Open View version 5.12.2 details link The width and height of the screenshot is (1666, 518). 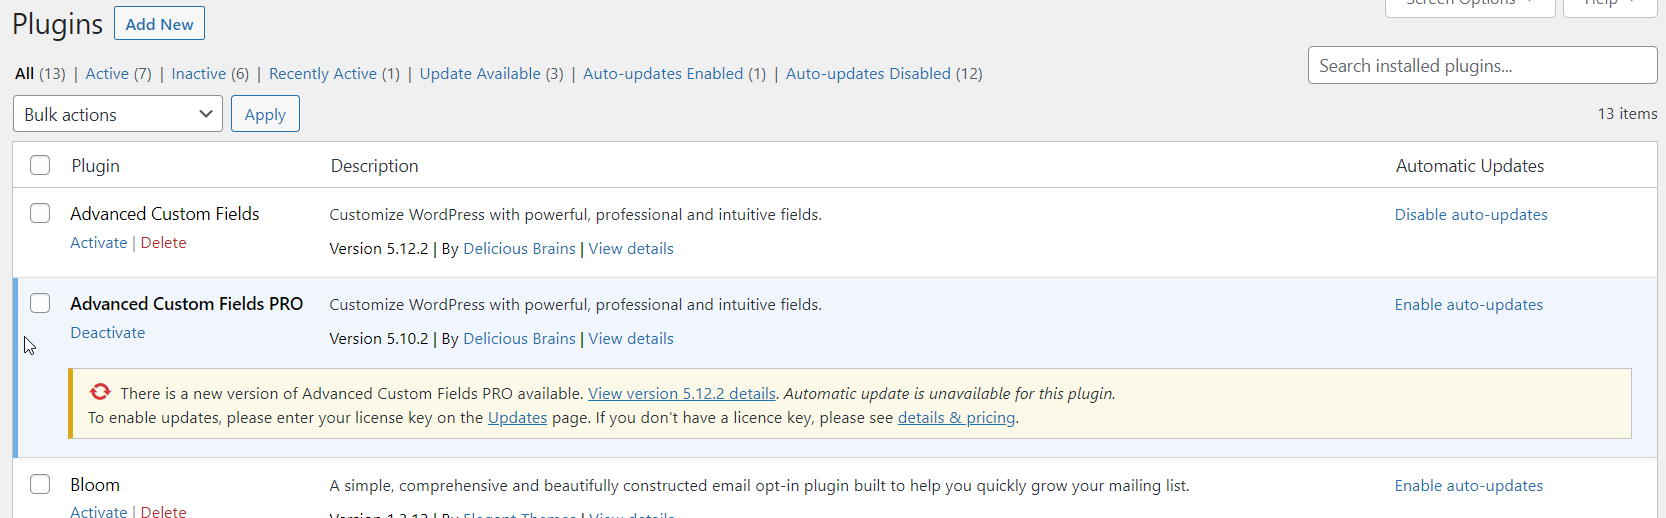click(x=681, y=393)
